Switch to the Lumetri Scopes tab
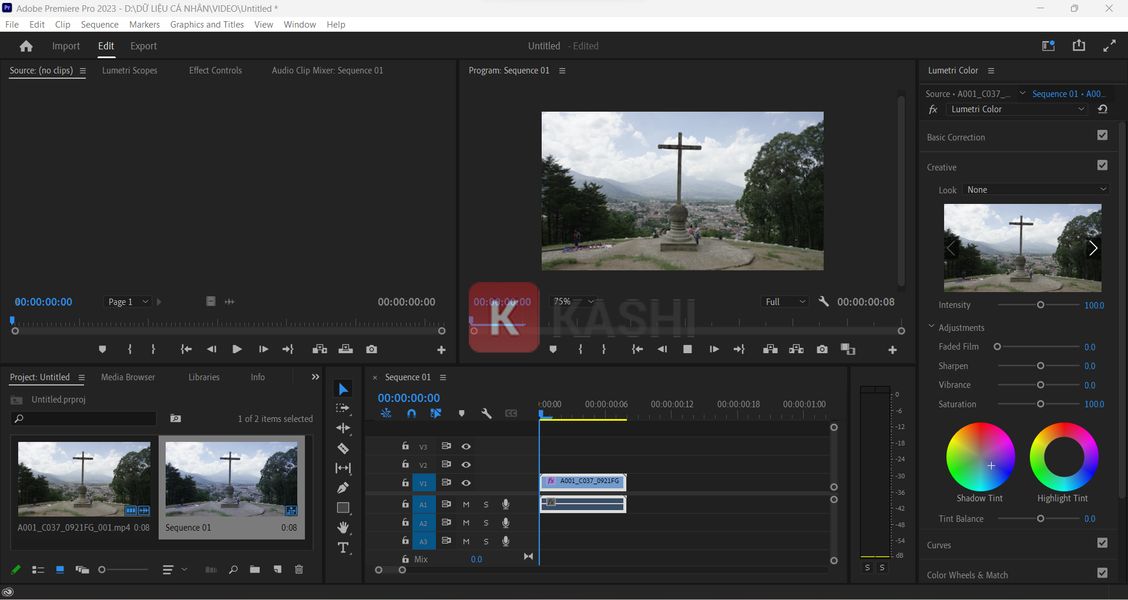The width and height of the screenshot is (1128, 600). tap(129, 70)
